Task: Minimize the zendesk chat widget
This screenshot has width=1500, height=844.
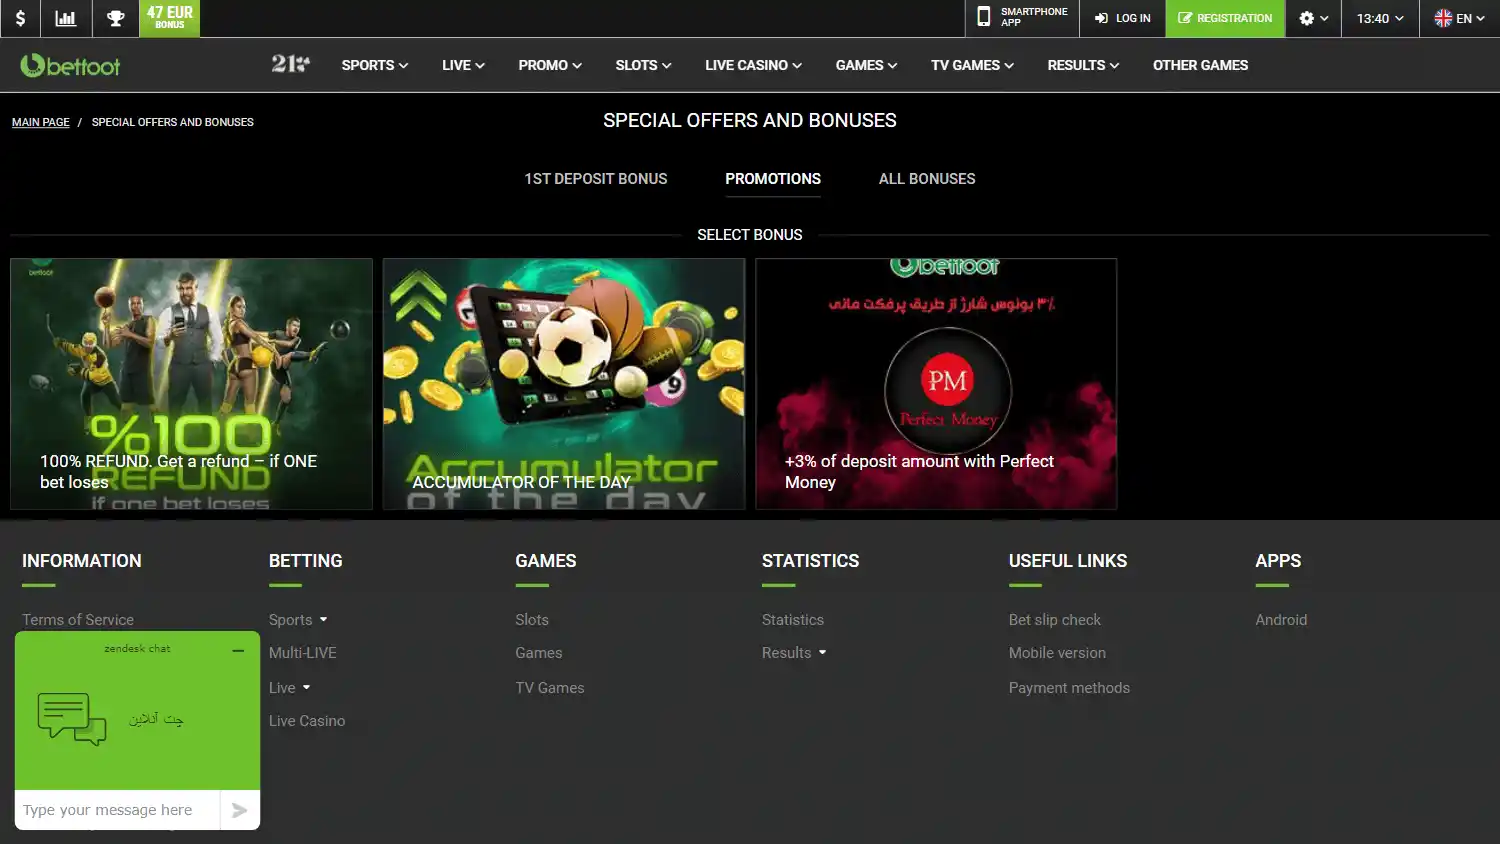Action: point(238,650)
